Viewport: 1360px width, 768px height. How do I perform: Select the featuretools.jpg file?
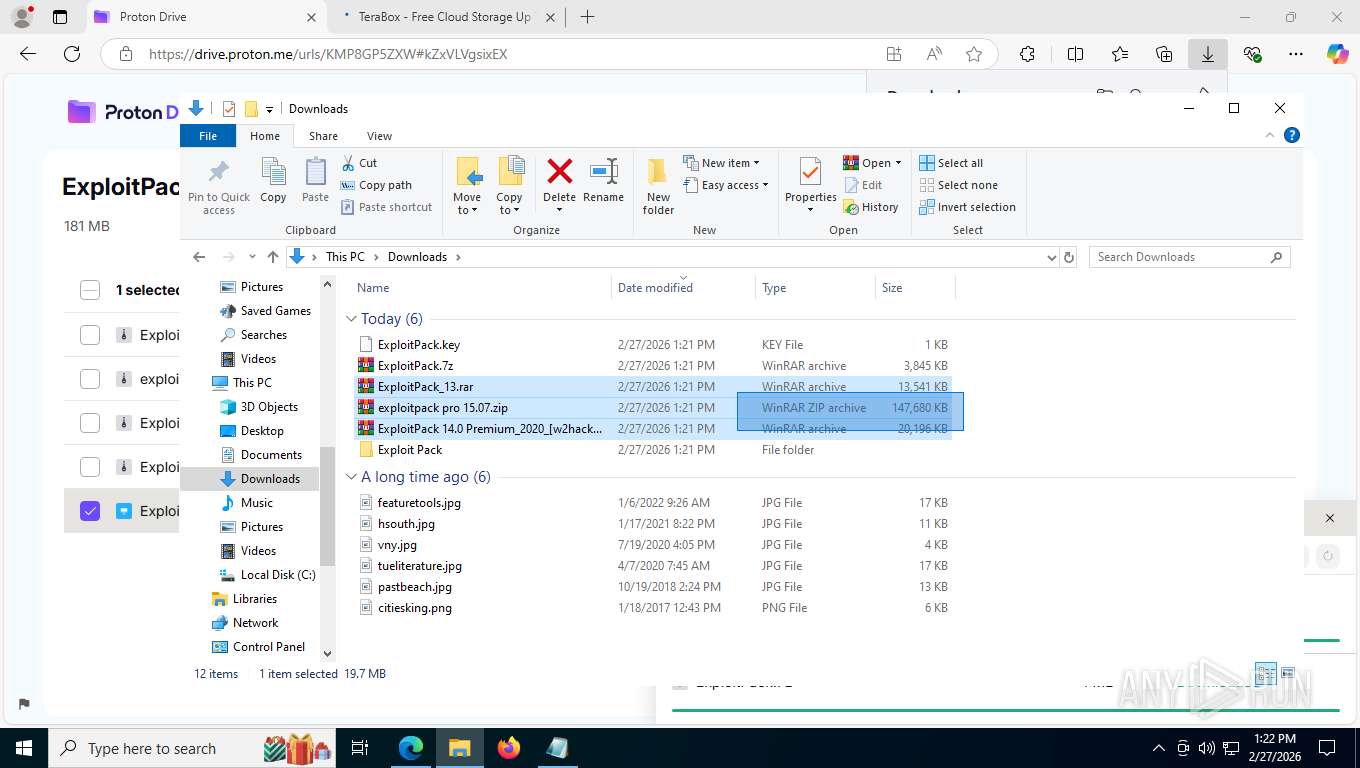(x=419, y=503)
